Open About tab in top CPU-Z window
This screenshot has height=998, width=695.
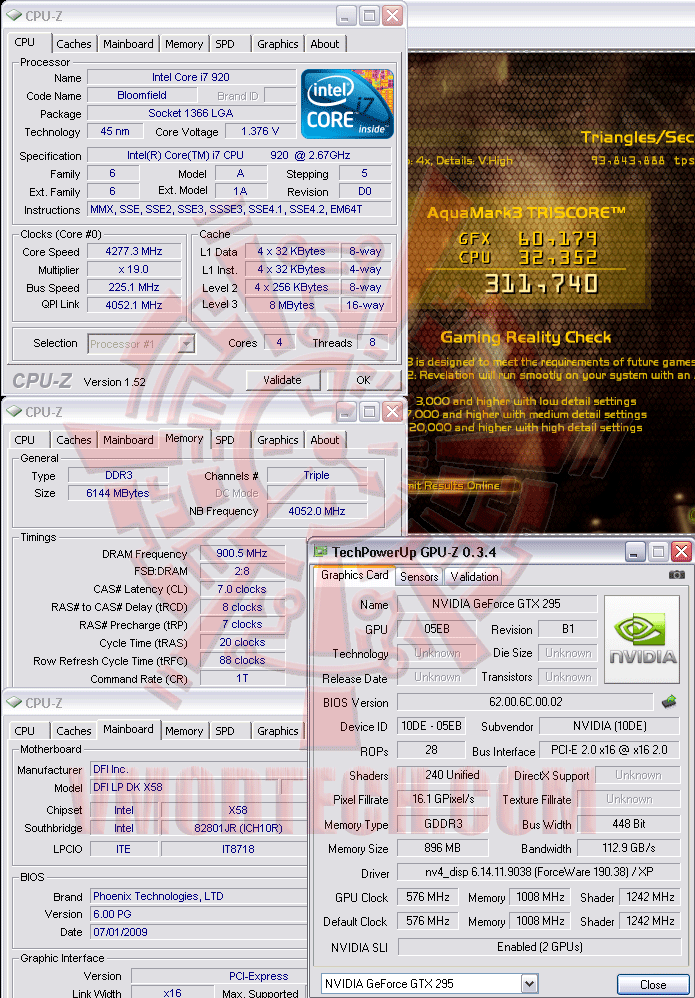pos(325,44)
